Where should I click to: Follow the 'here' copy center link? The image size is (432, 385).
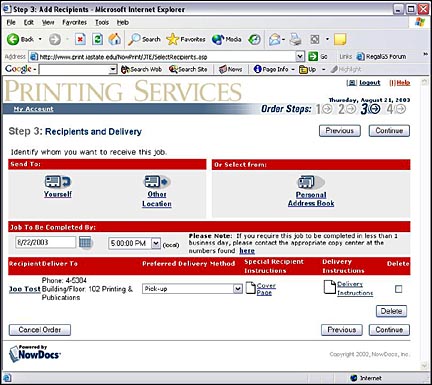click(247, 251)
